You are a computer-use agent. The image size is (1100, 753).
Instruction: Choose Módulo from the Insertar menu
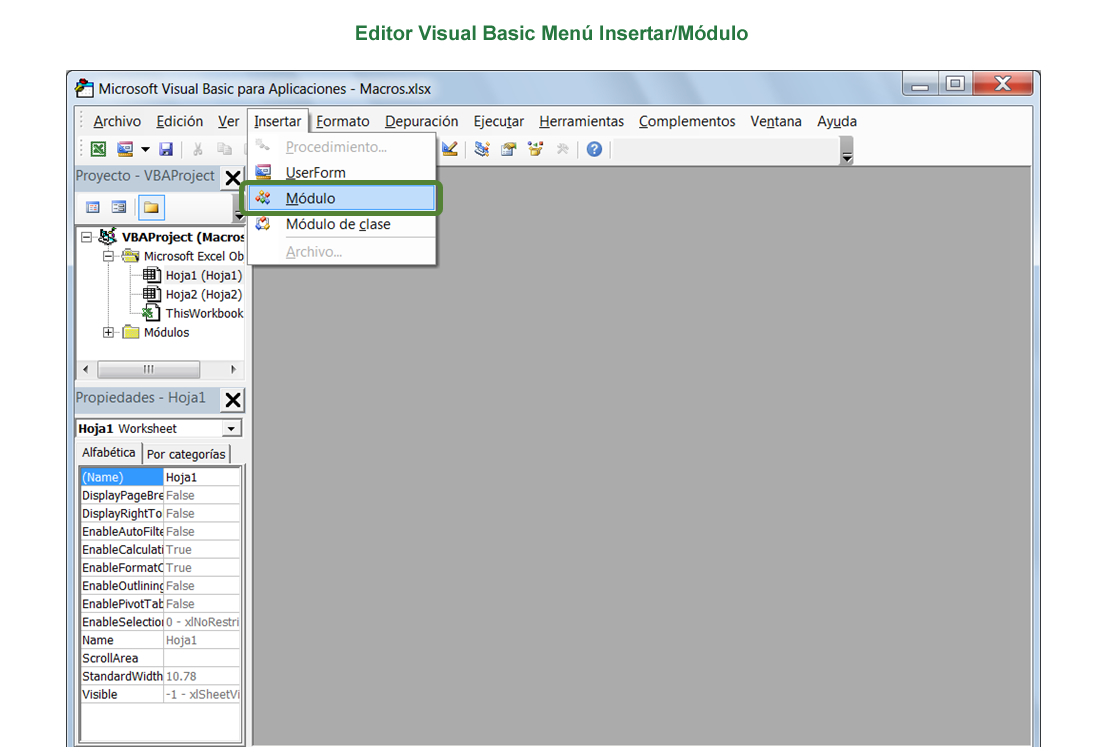[342, 199]
